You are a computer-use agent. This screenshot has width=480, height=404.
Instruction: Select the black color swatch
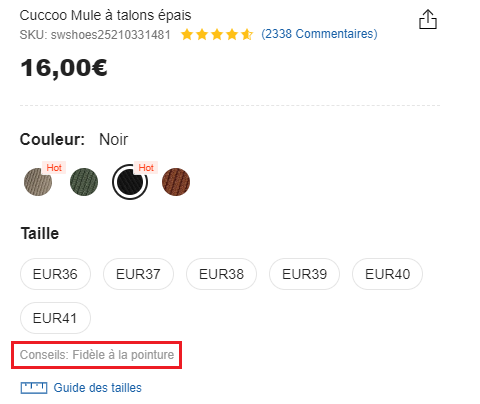coord(130,182)
